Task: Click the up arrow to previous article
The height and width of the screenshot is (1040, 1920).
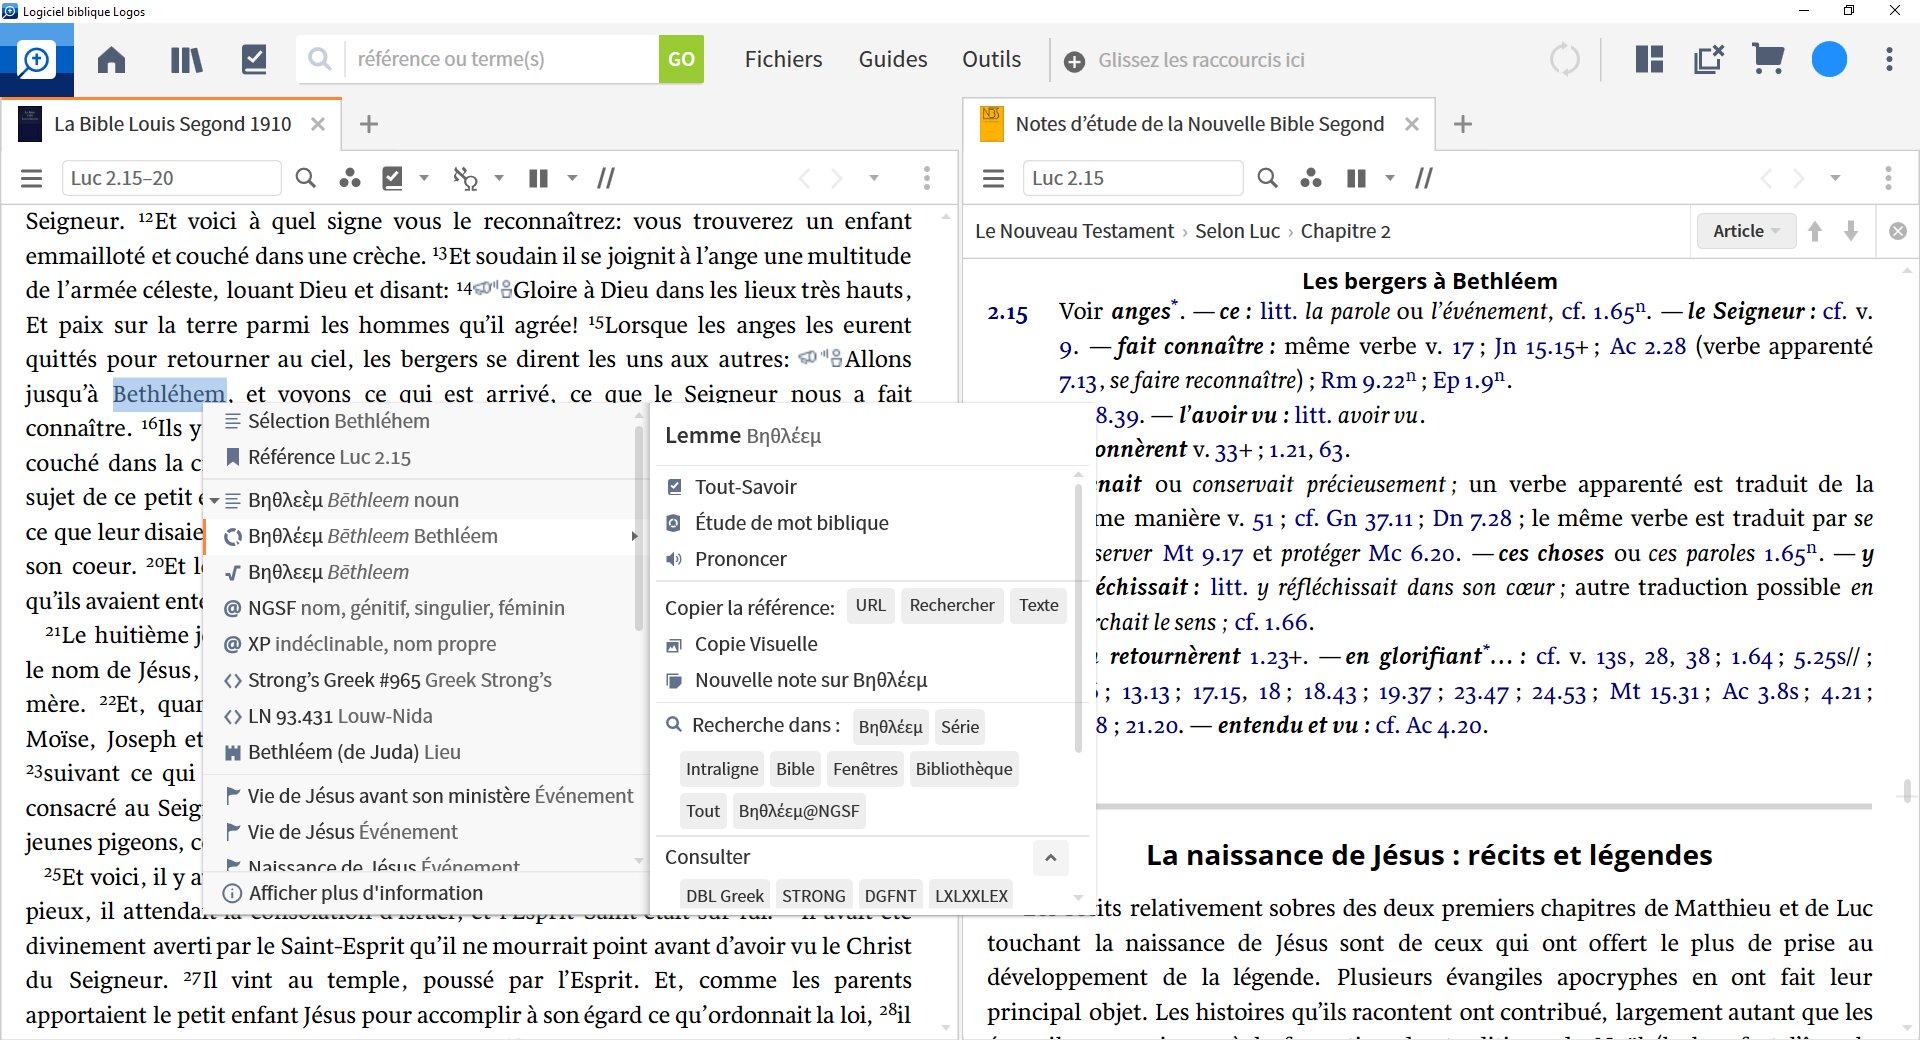Action: tap(1815, 231)
